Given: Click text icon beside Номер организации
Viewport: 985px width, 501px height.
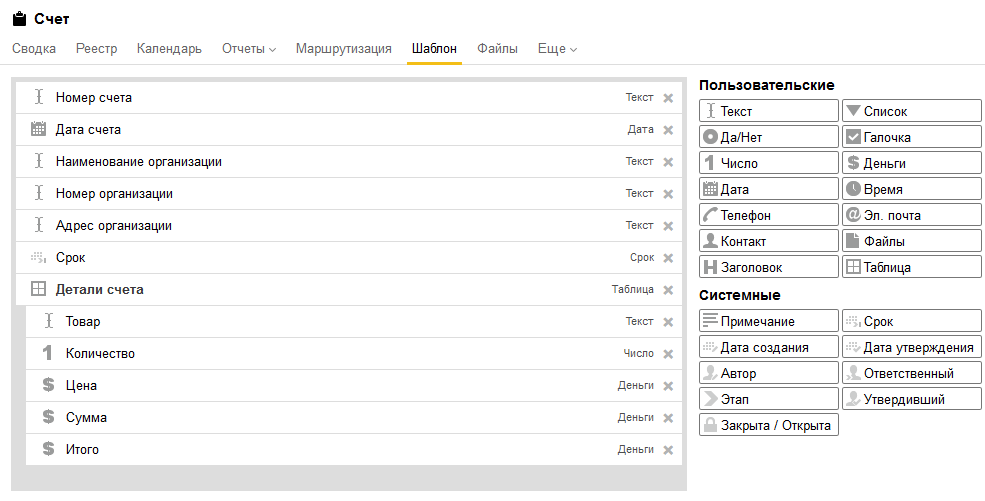Looking at the screenshot, I should [x=38, y=193].
